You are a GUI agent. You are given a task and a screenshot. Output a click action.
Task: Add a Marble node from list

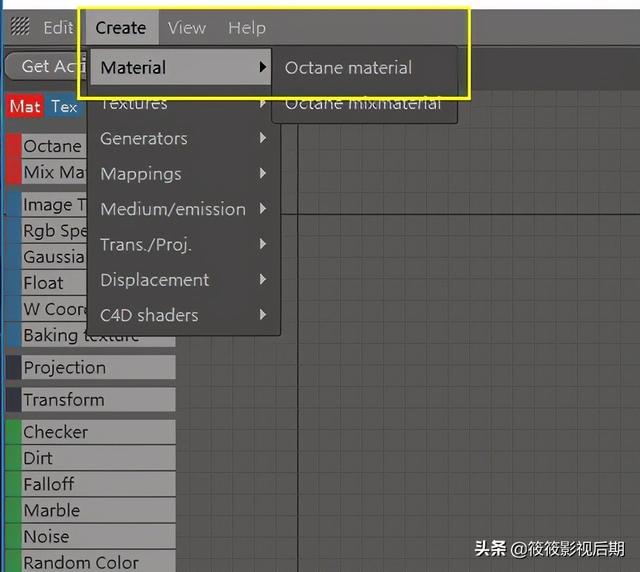(98, 510)
